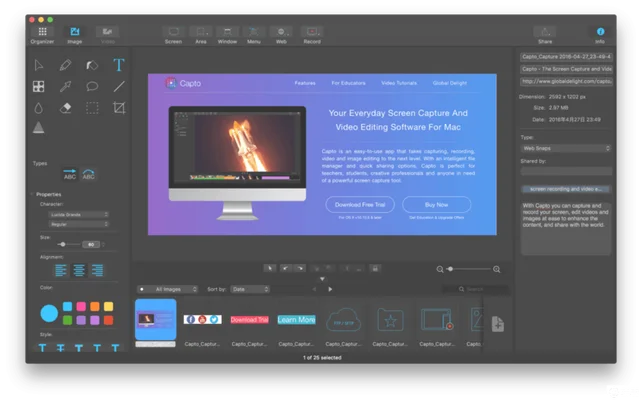Click the Menu capture icon

point(254,32)
